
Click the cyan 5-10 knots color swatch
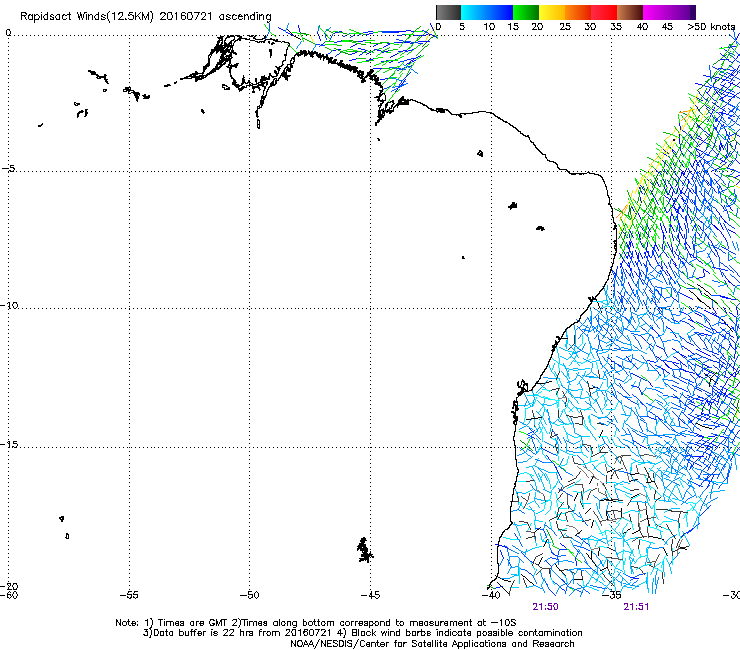(474, 12)
